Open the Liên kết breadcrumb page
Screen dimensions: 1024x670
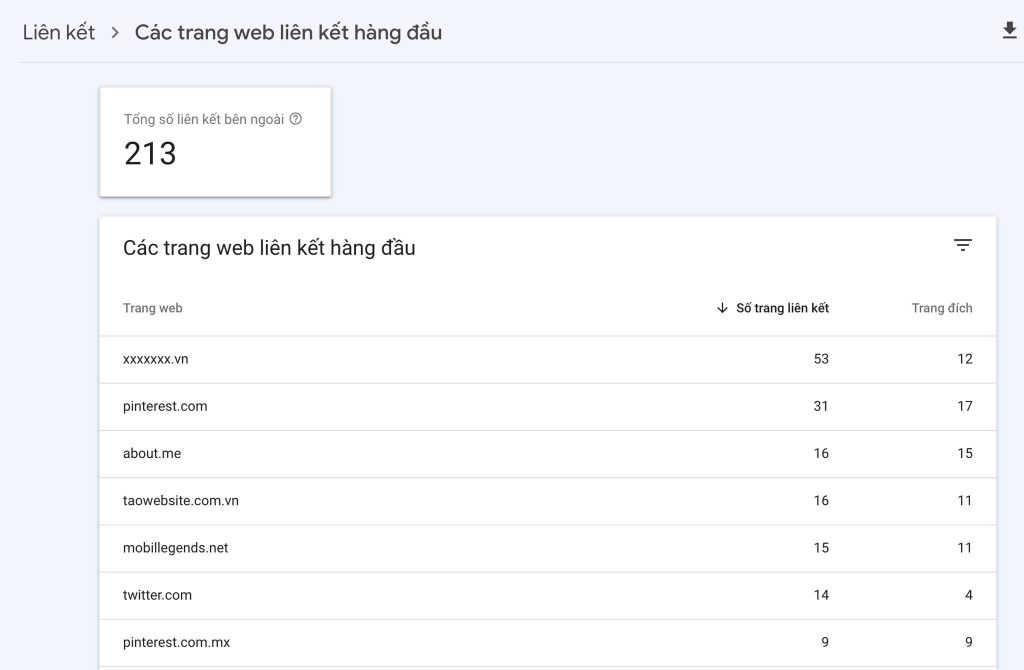(58, 32)
